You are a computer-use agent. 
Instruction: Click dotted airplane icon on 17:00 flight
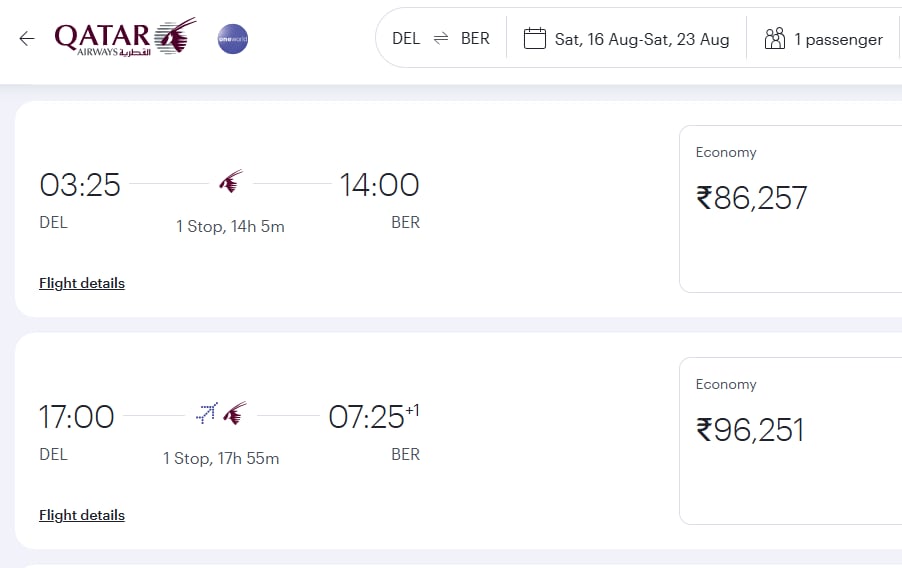207,413
